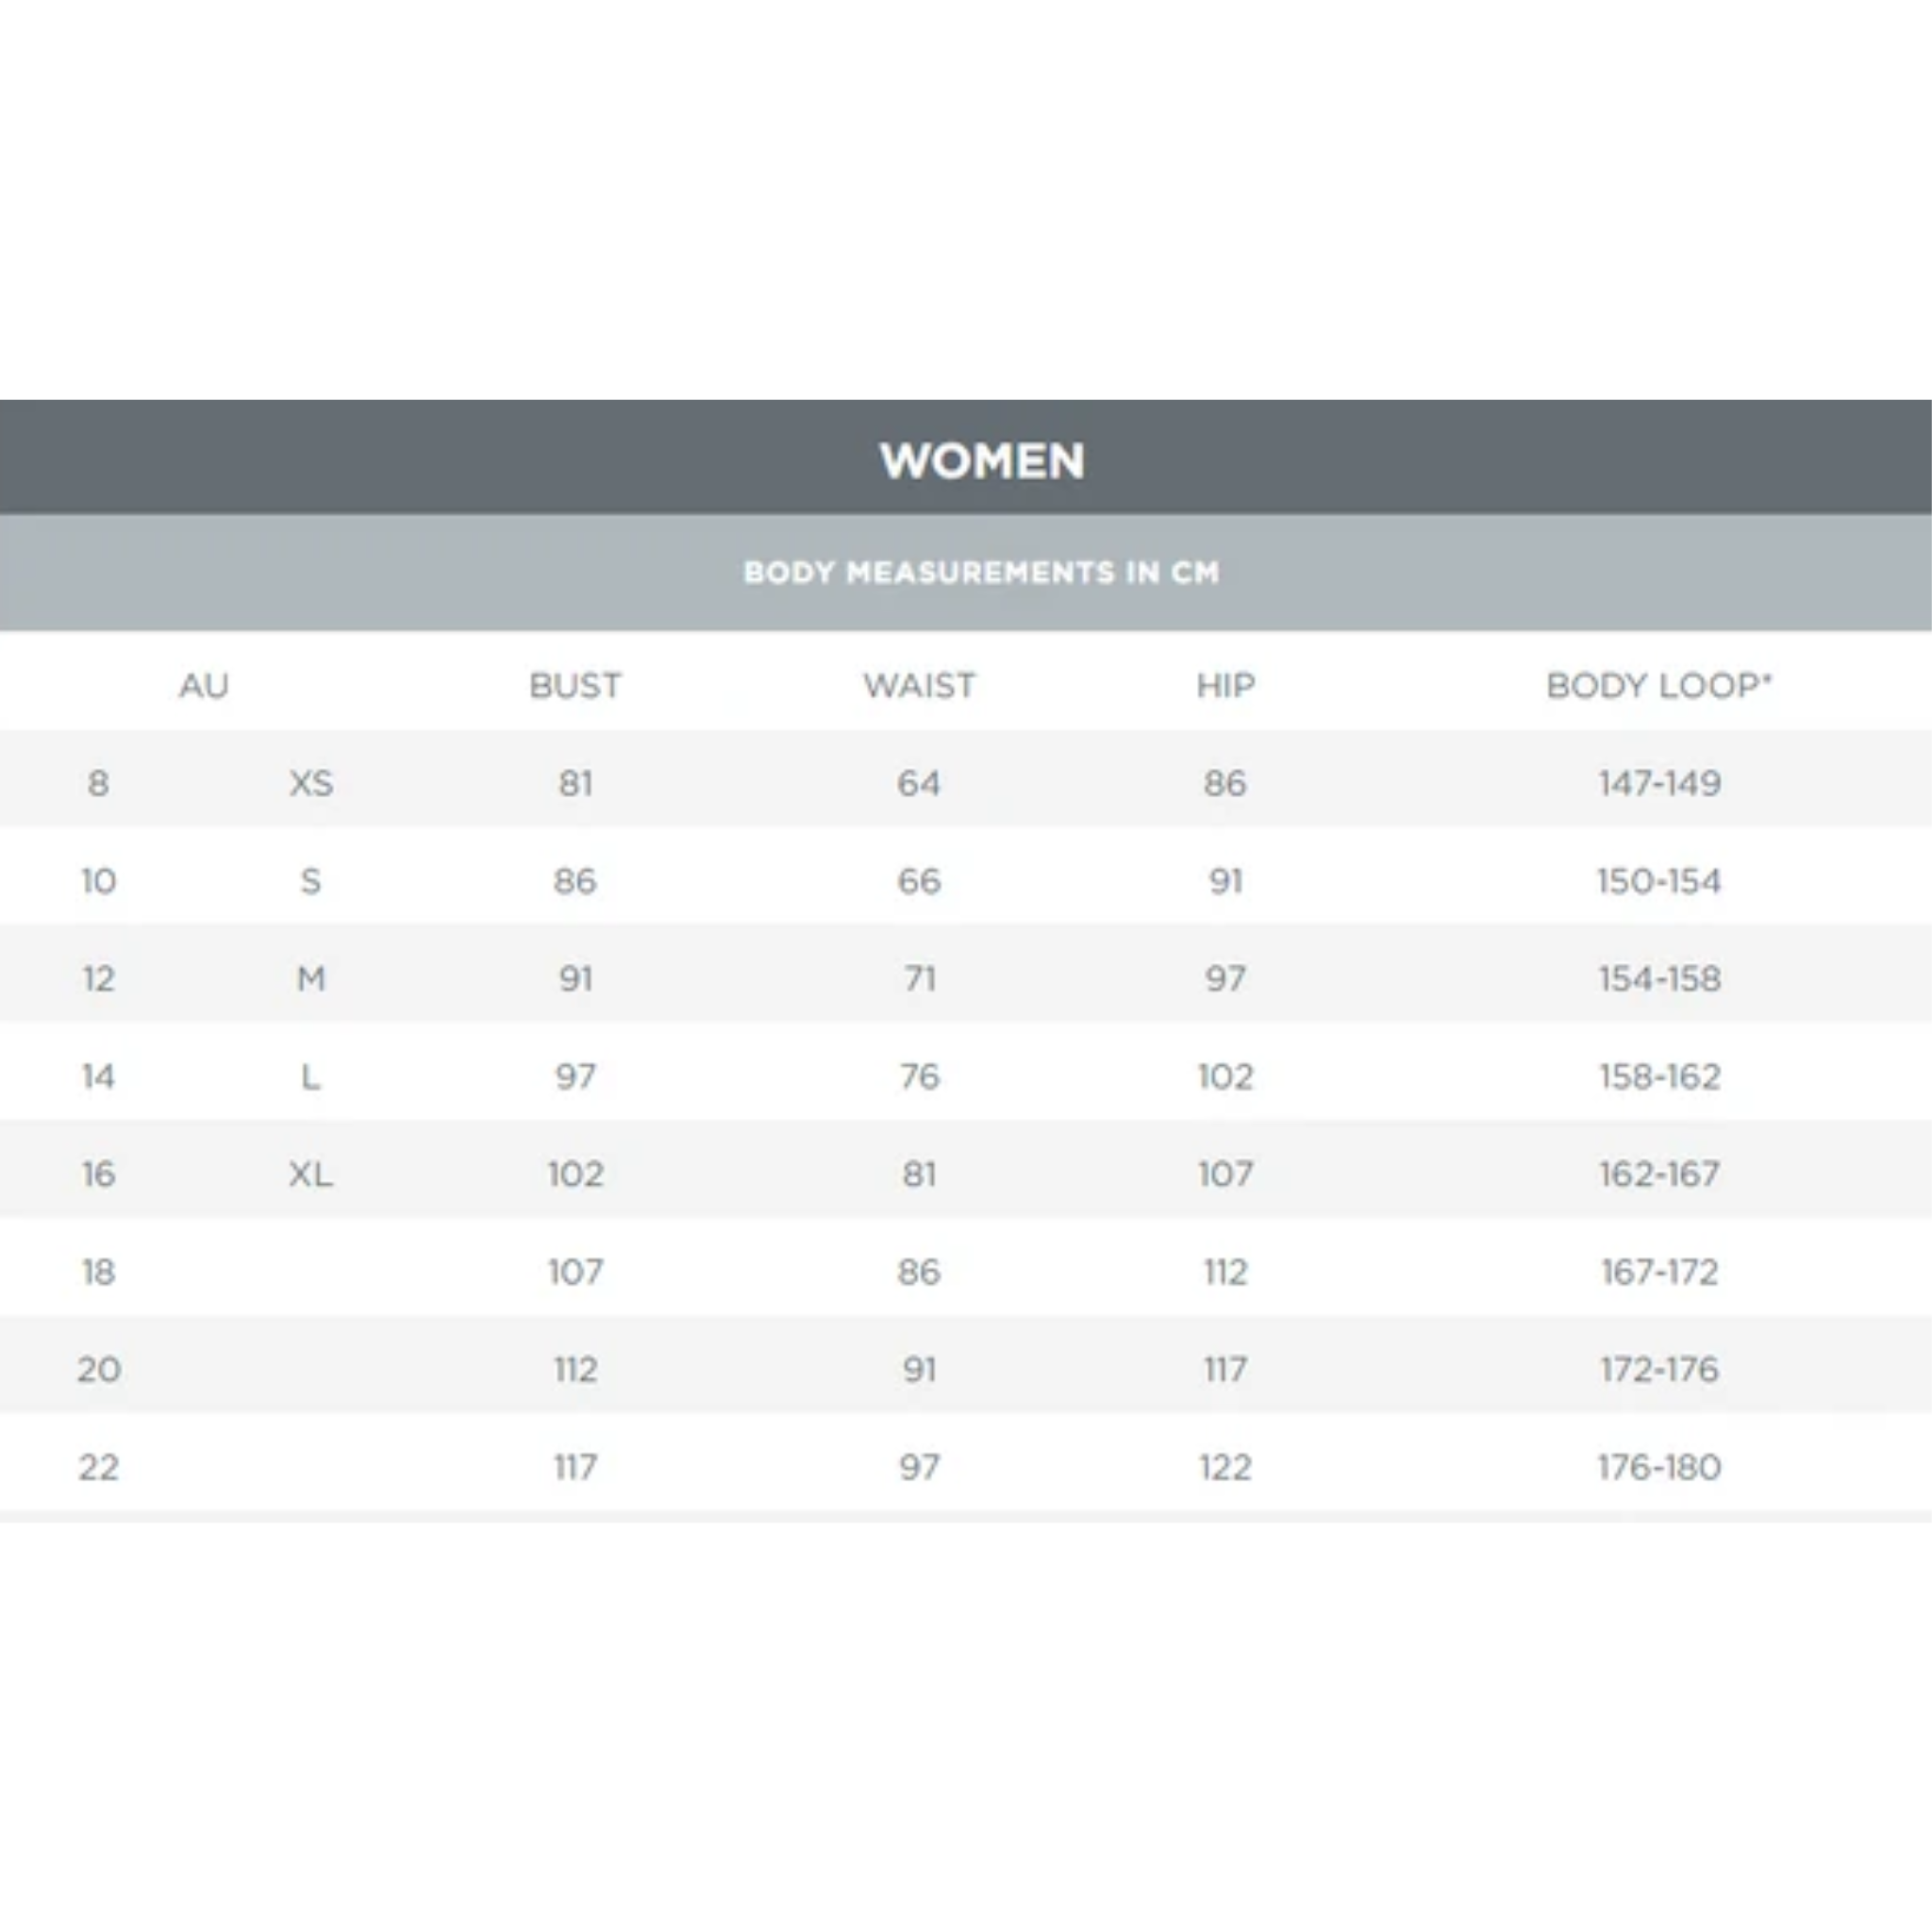1932x1932 pixels.
Task: Click body loop value 176-180
Action: [x=1659, y=1467]
